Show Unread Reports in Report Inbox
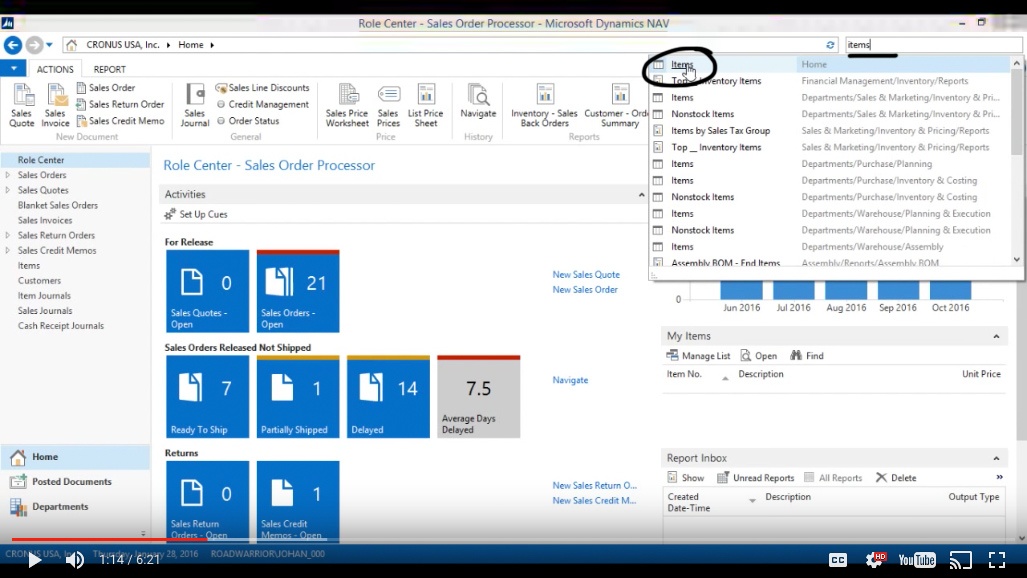This screenshot has width=1027, height=578. pos(756,478)
